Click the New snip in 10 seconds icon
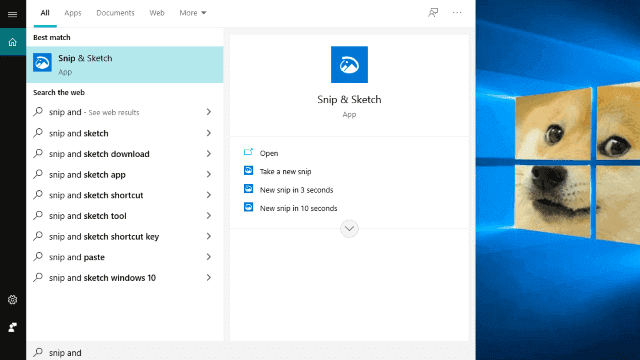The width and height of the screenshot is (640, 360). click(249, 207)
